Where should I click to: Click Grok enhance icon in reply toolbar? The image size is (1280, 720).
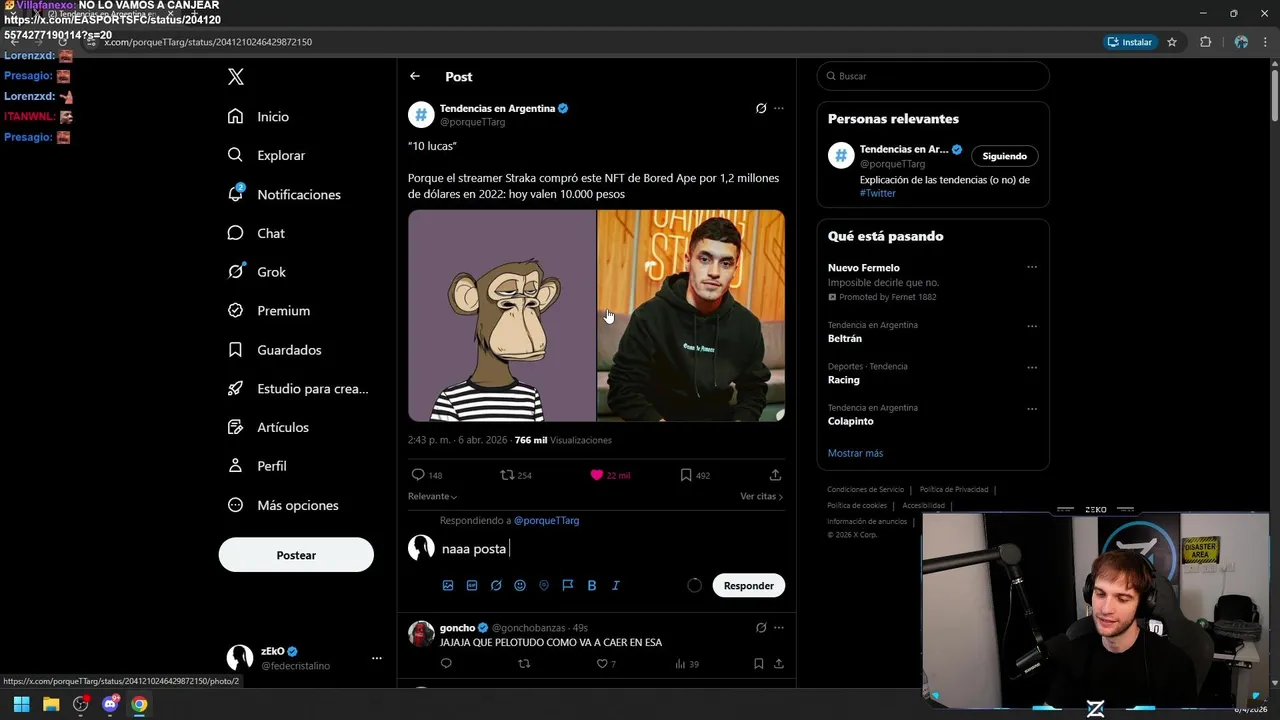(496, 585)
